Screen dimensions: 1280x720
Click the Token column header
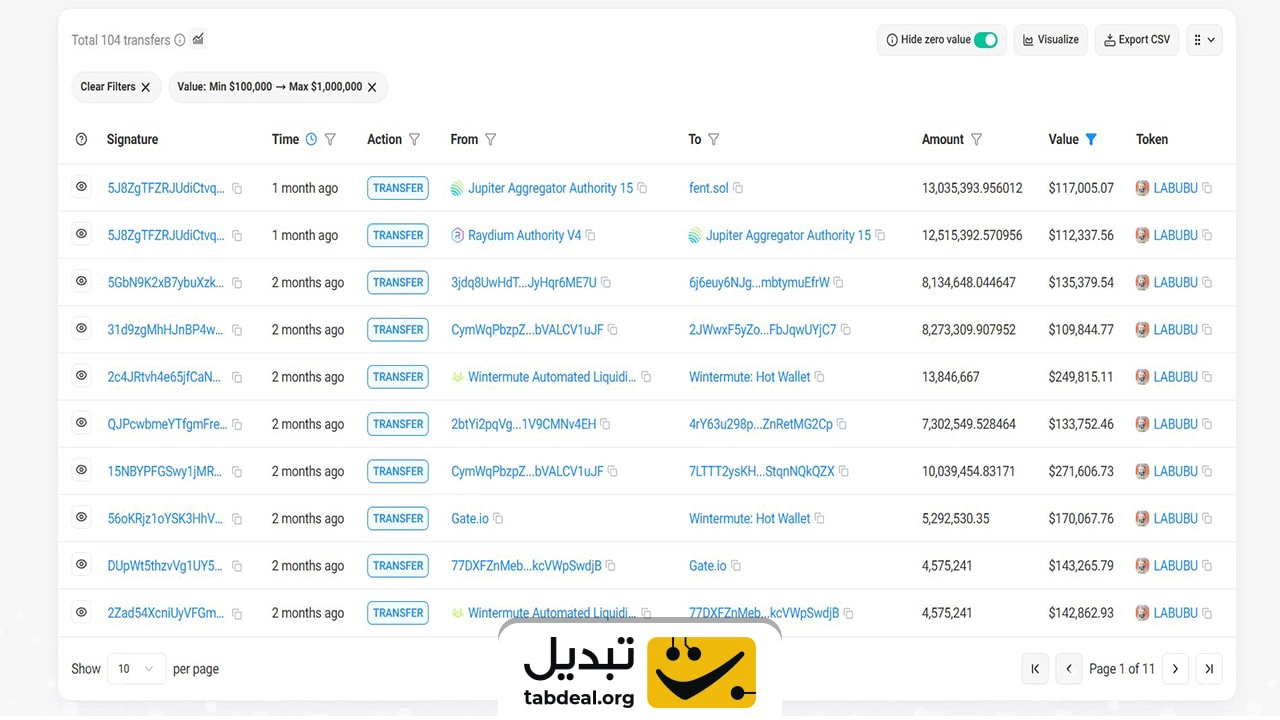pos(1152,139)
